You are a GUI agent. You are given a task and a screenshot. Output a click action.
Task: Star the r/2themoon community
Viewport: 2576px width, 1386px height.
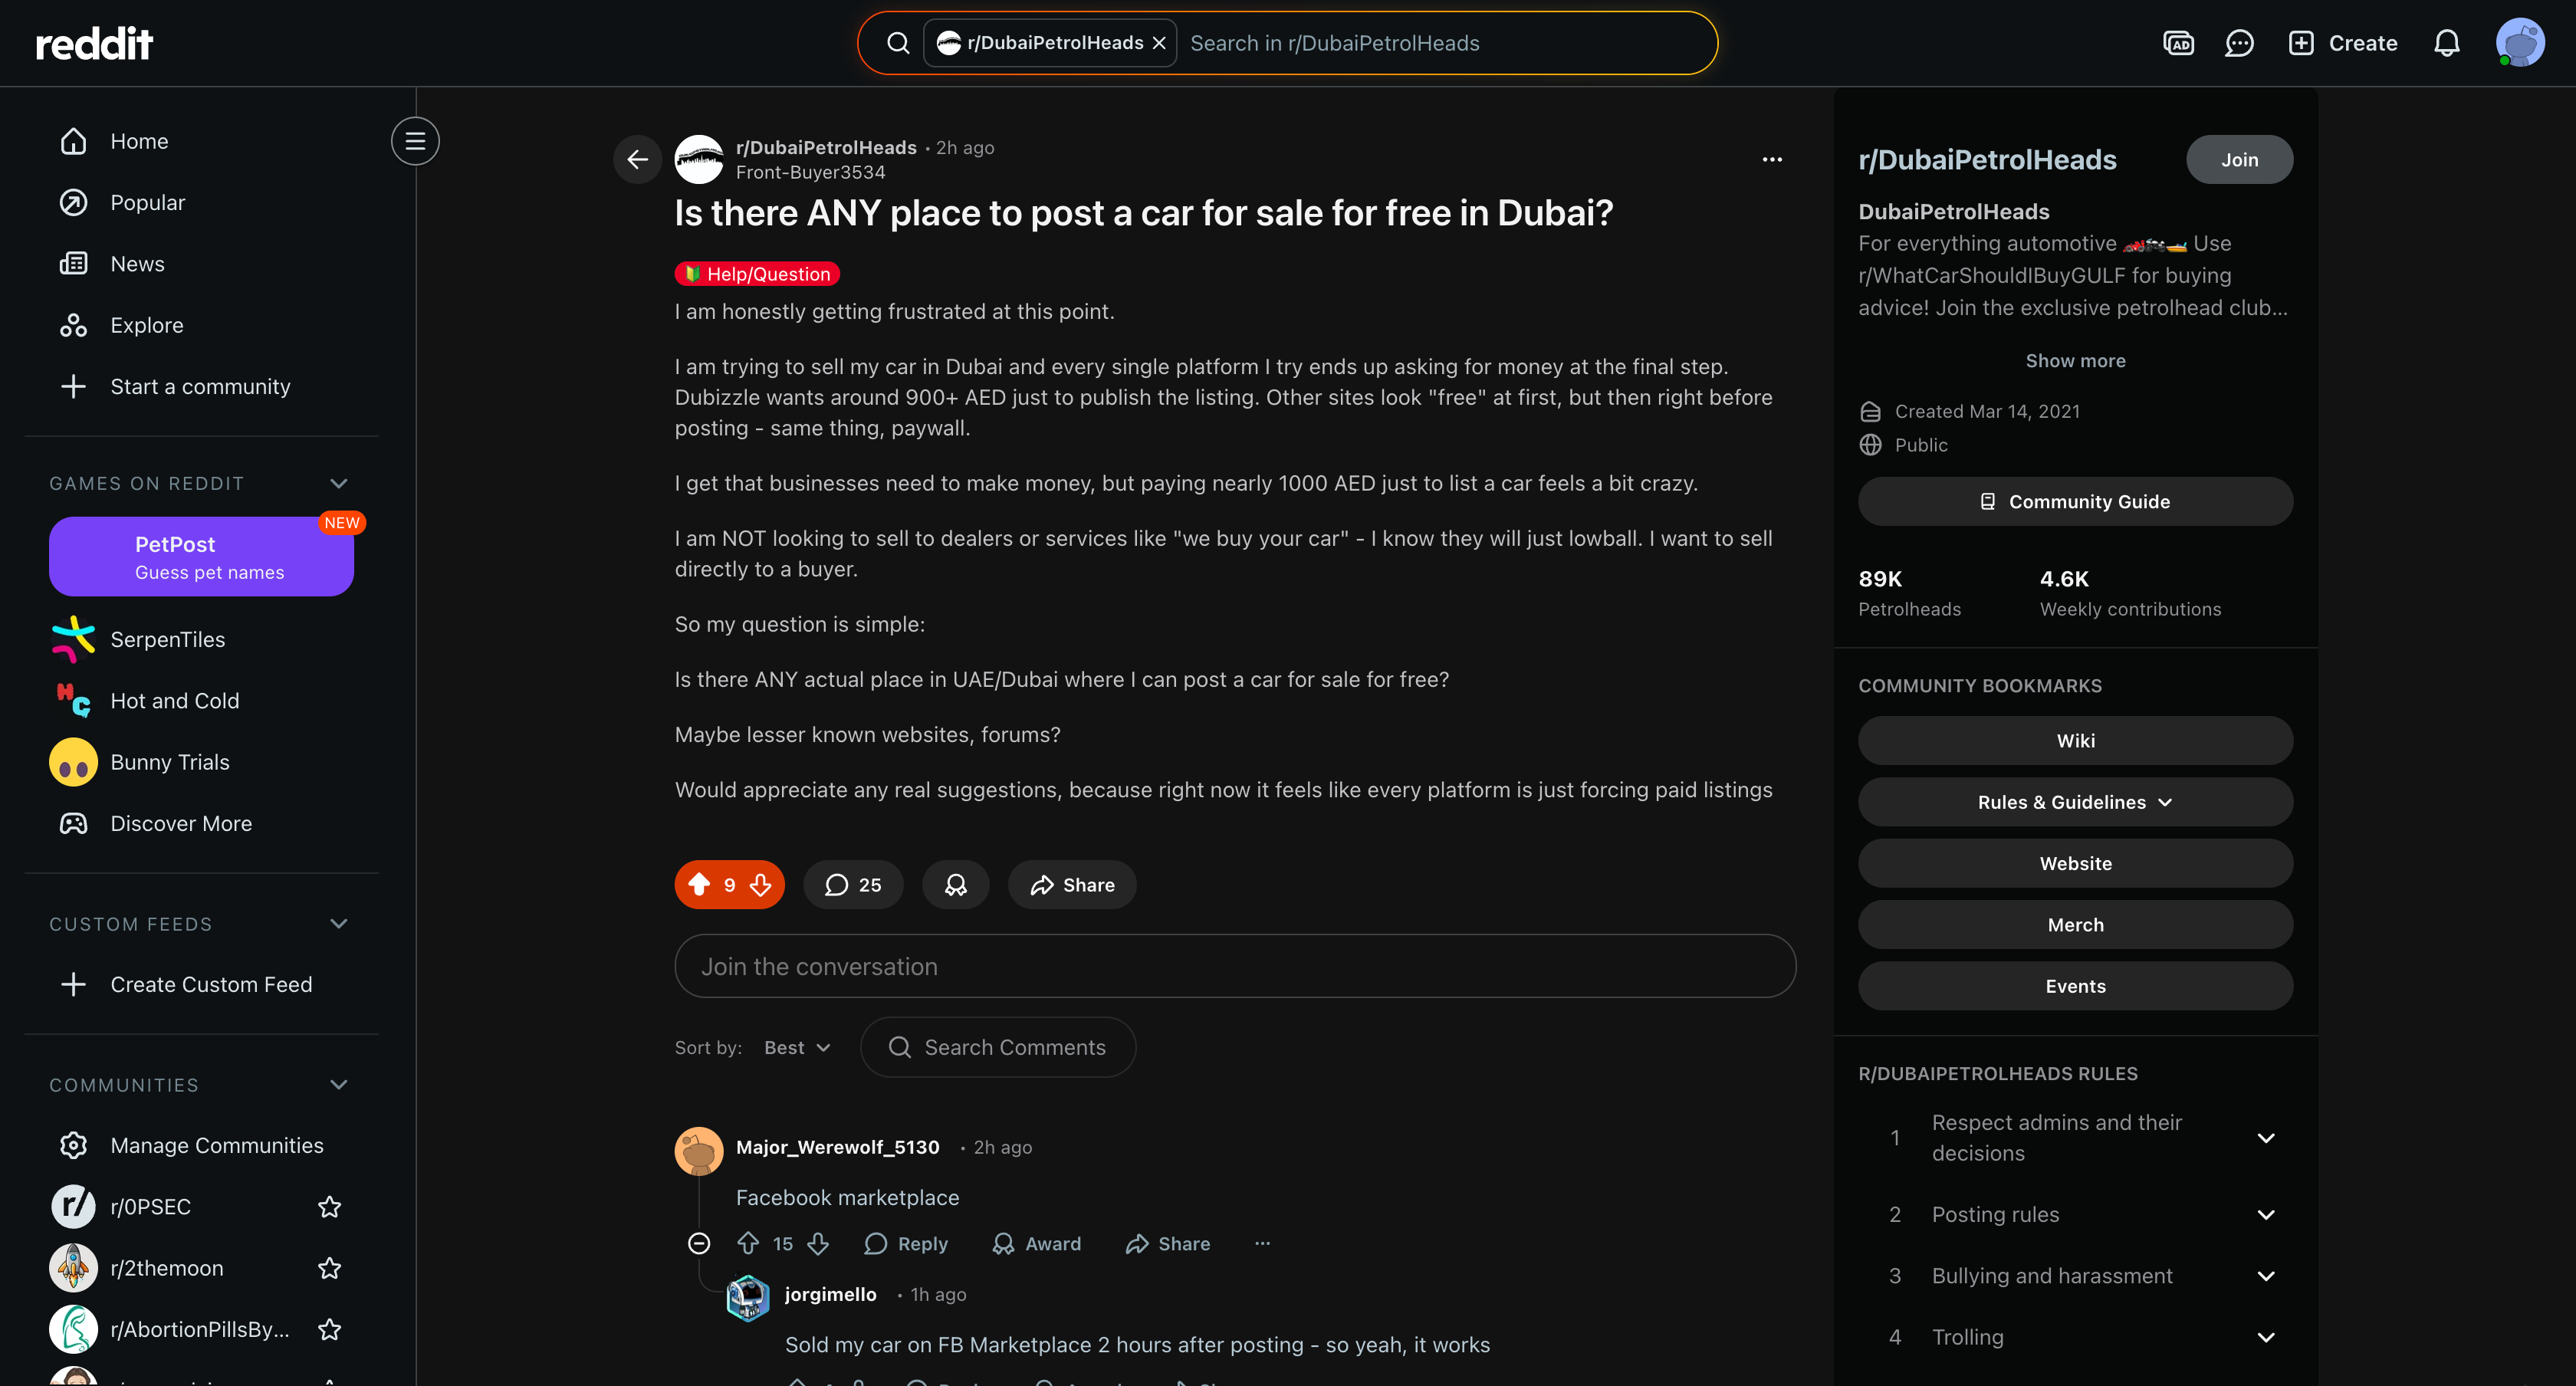point(329,1268)
